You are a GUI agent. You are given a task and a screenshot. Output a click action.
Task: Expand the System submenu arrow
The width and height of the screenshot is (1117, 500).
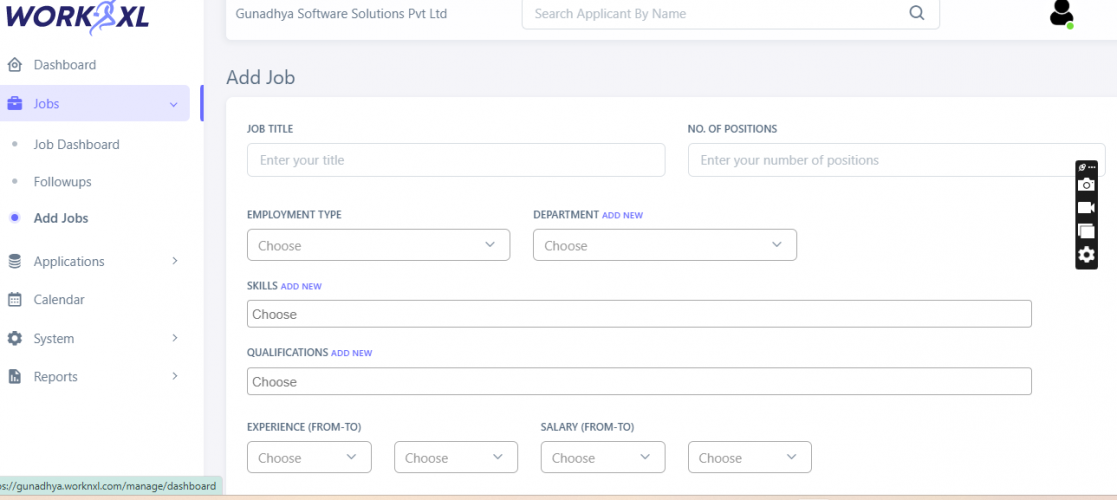click(175, 338)
